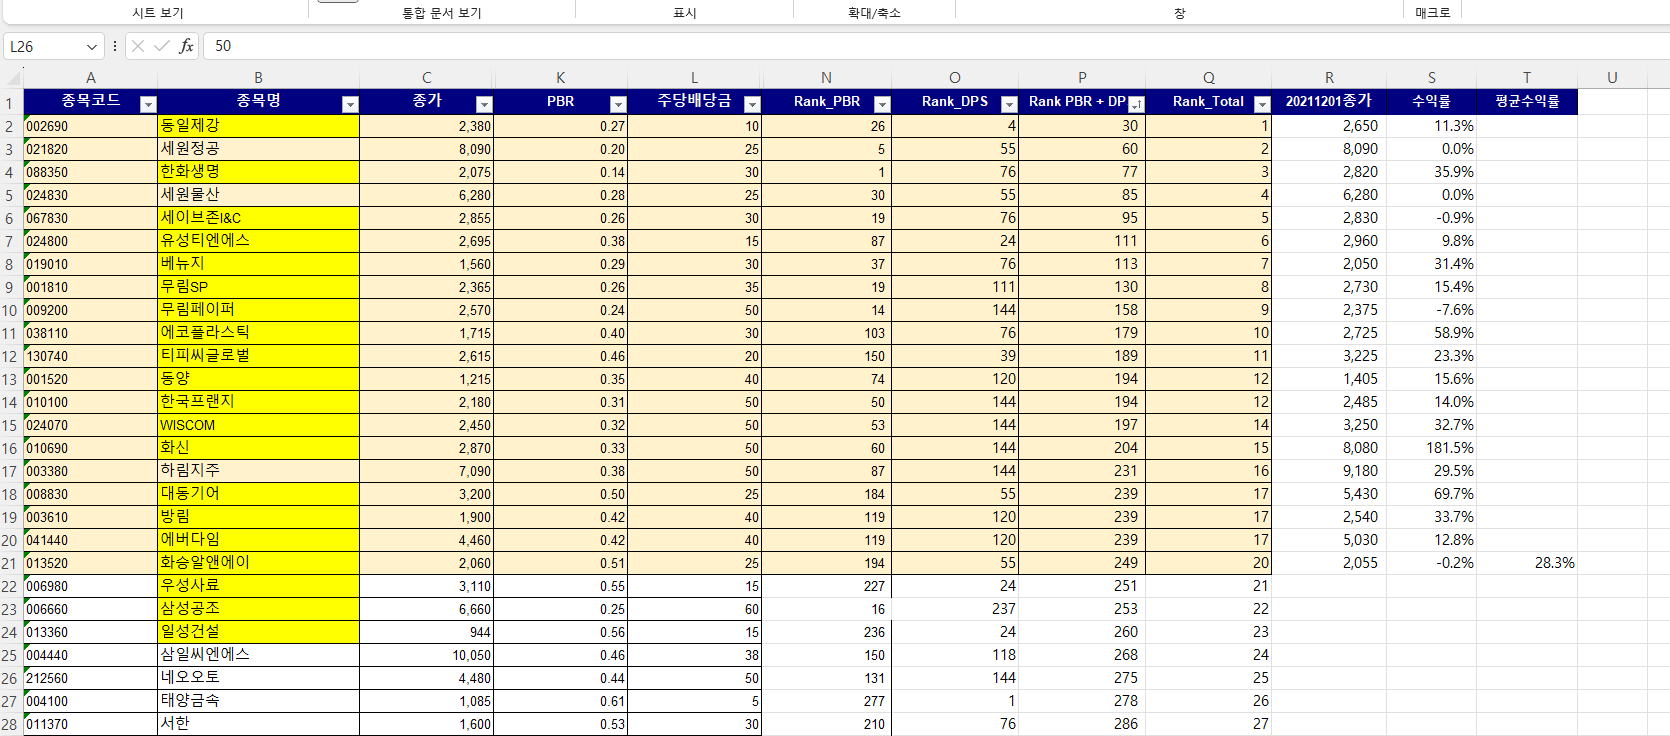Select column A header
This screenshot has width=1670, height=736.
(x=91, y=78)
